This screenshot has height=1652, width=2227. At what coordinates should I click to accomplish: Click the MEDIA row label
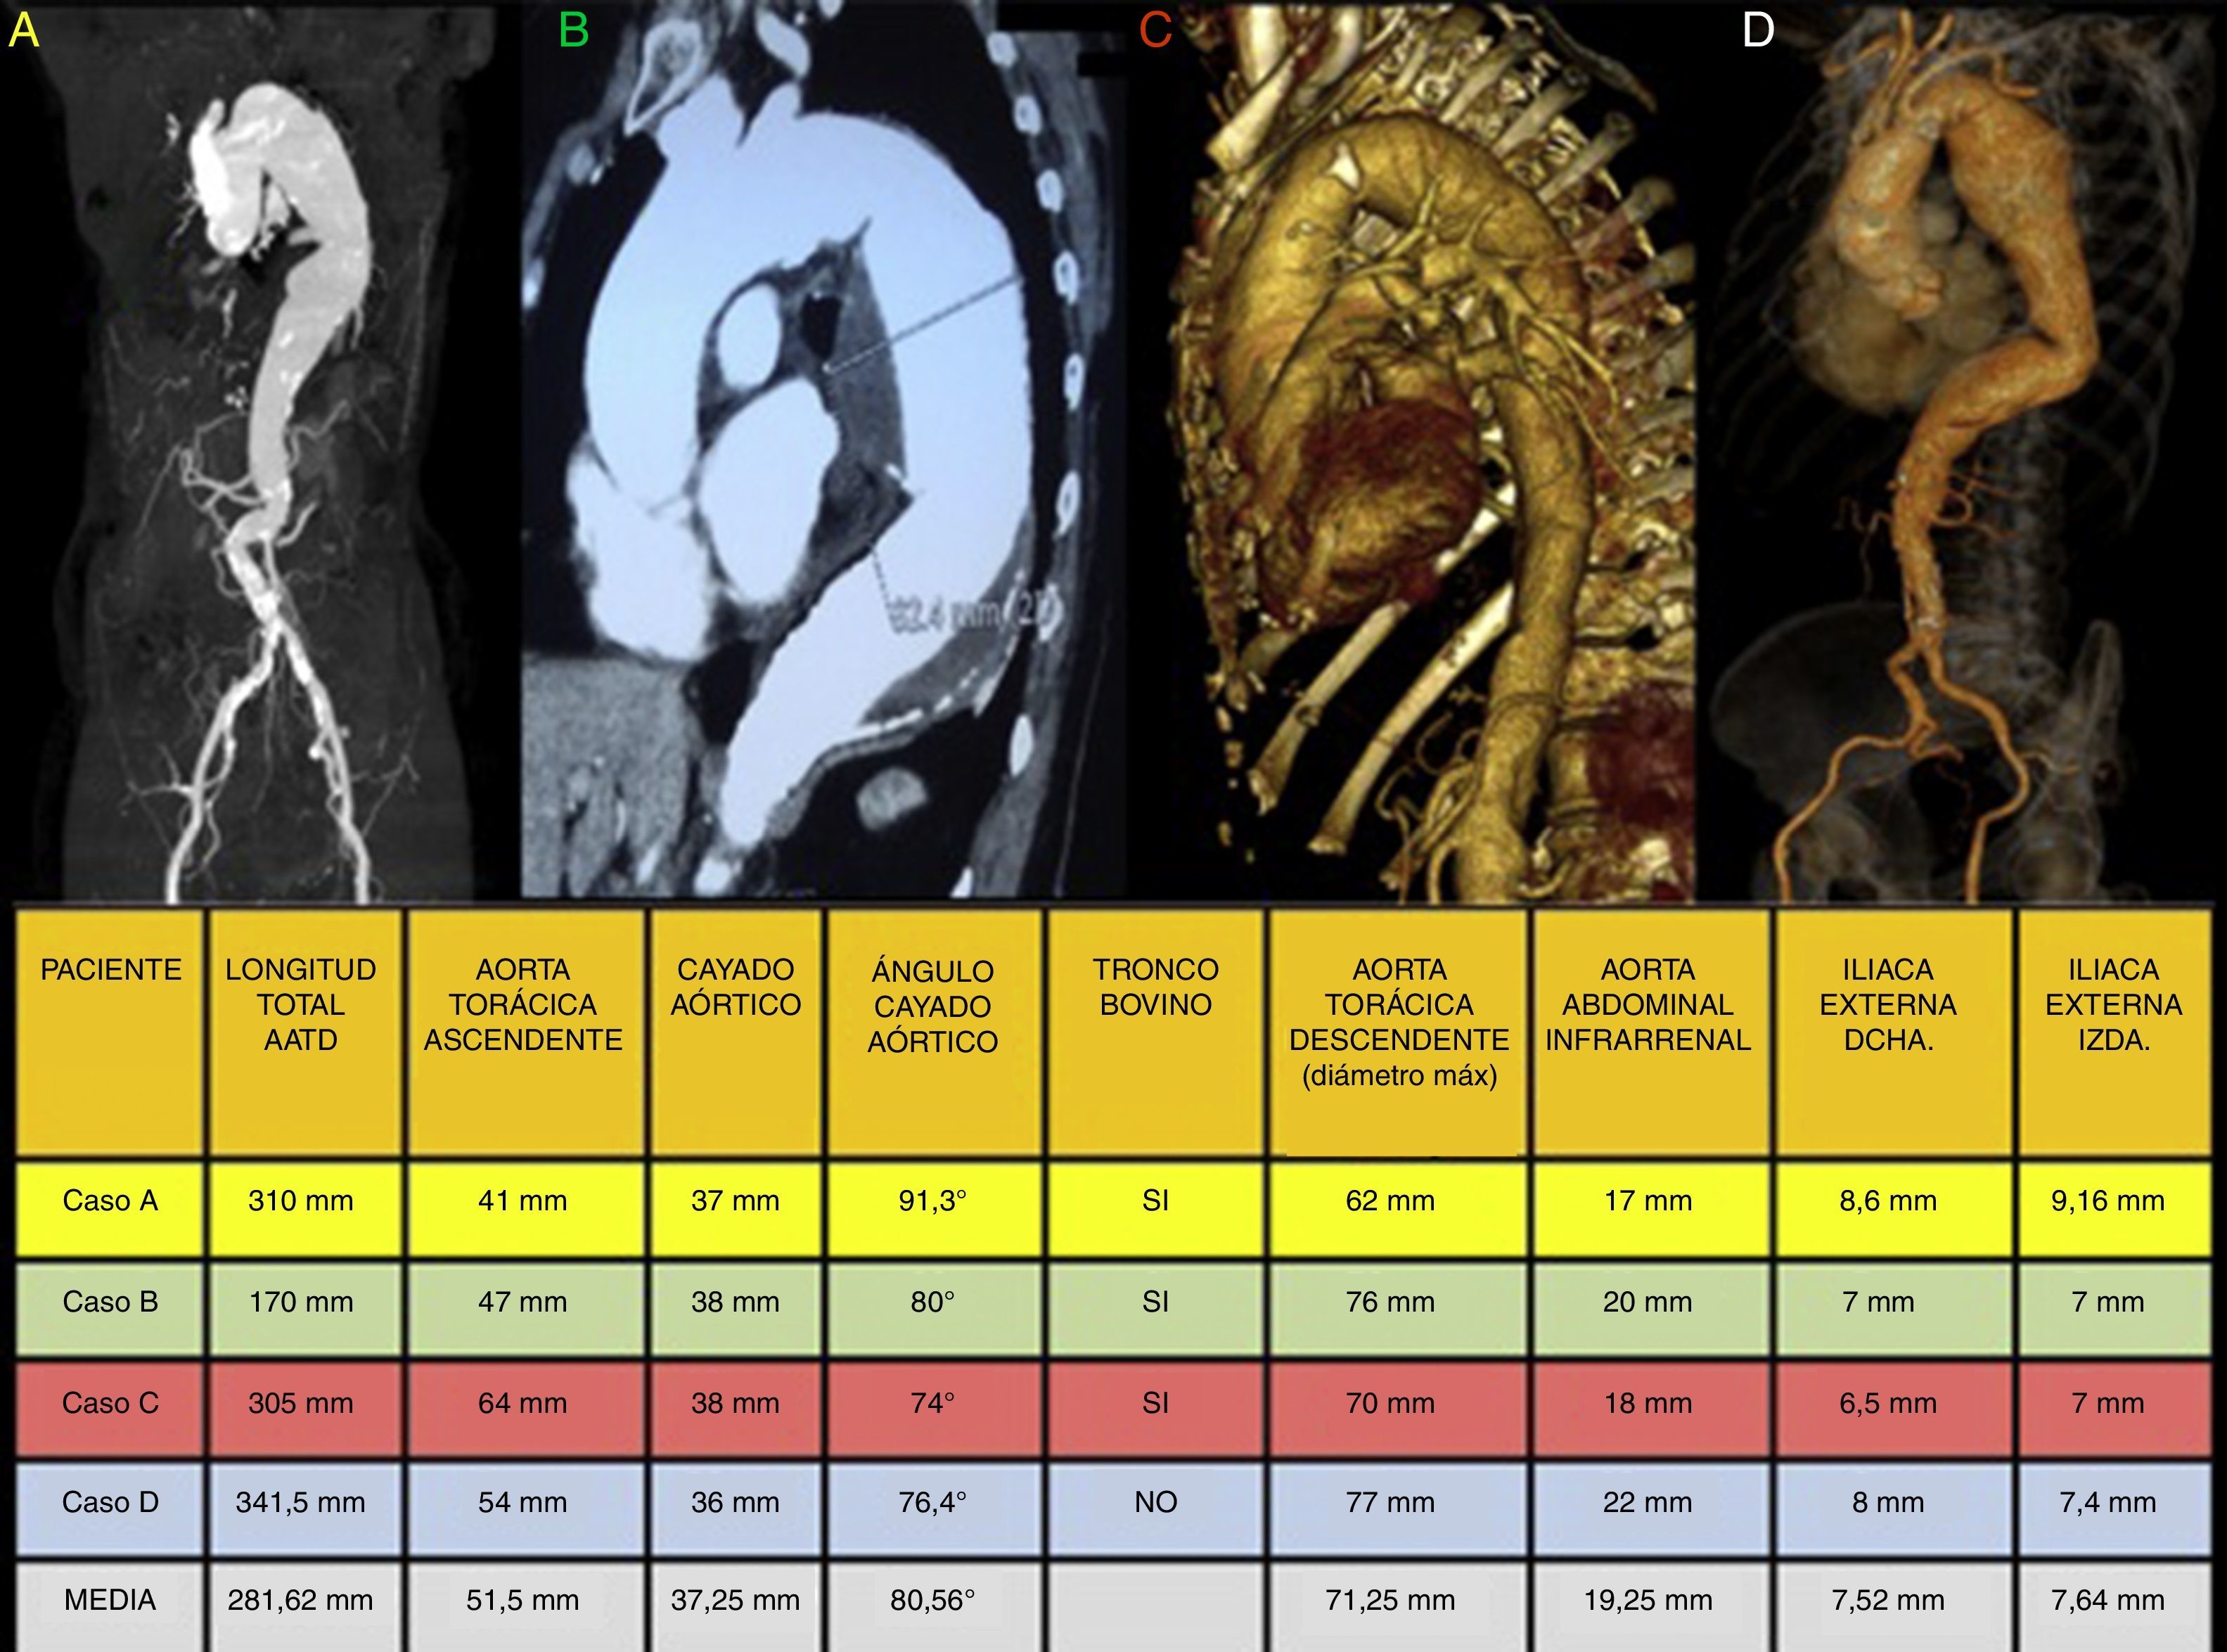(110, 1600)
